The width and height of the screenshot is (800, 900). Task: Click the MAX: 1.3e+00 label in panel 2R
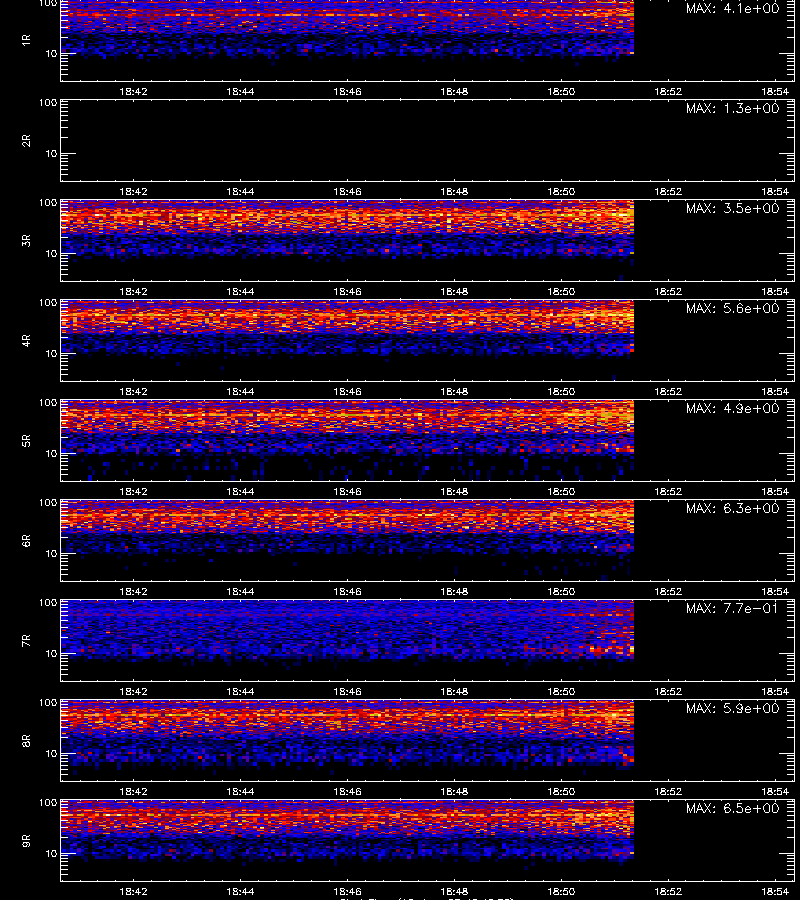[732, 108]
